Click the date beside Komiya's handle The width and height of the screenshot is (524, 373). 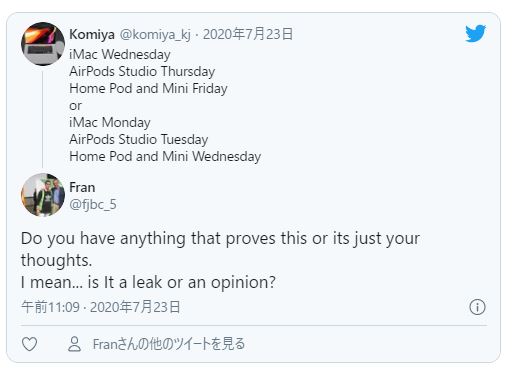coord(248,34)
